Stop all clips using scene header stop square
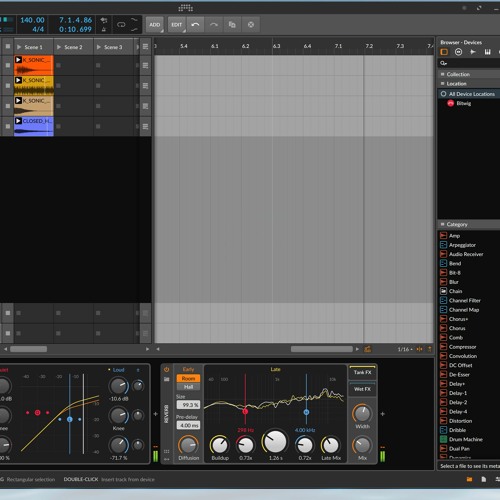 (x=8, y=46)
